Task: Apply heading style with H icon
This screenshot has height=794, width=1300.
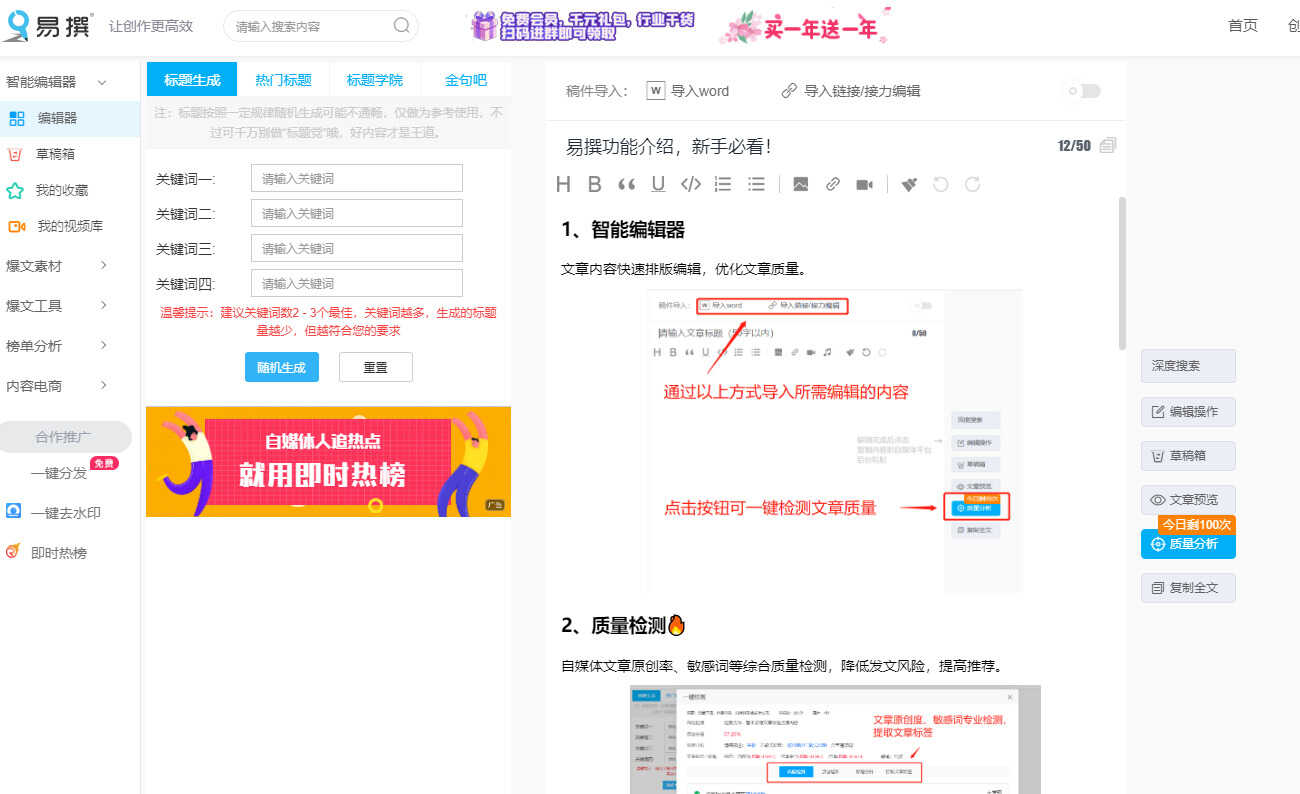Action: [x=563, y=184]
